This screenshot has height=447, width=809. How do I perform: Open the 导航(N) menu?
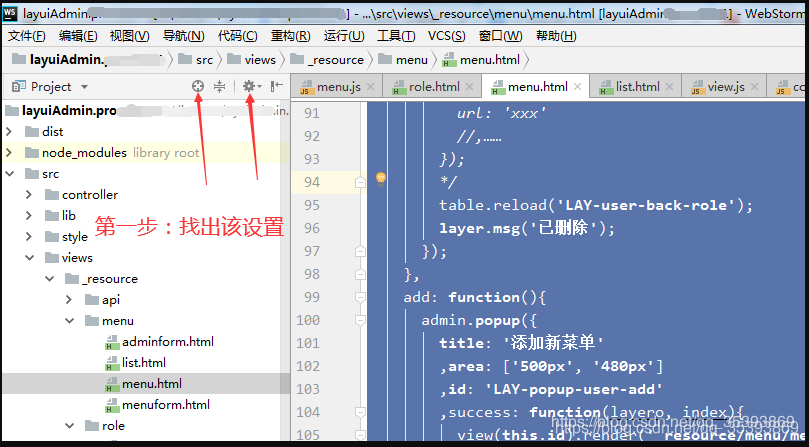pos(184,36)
